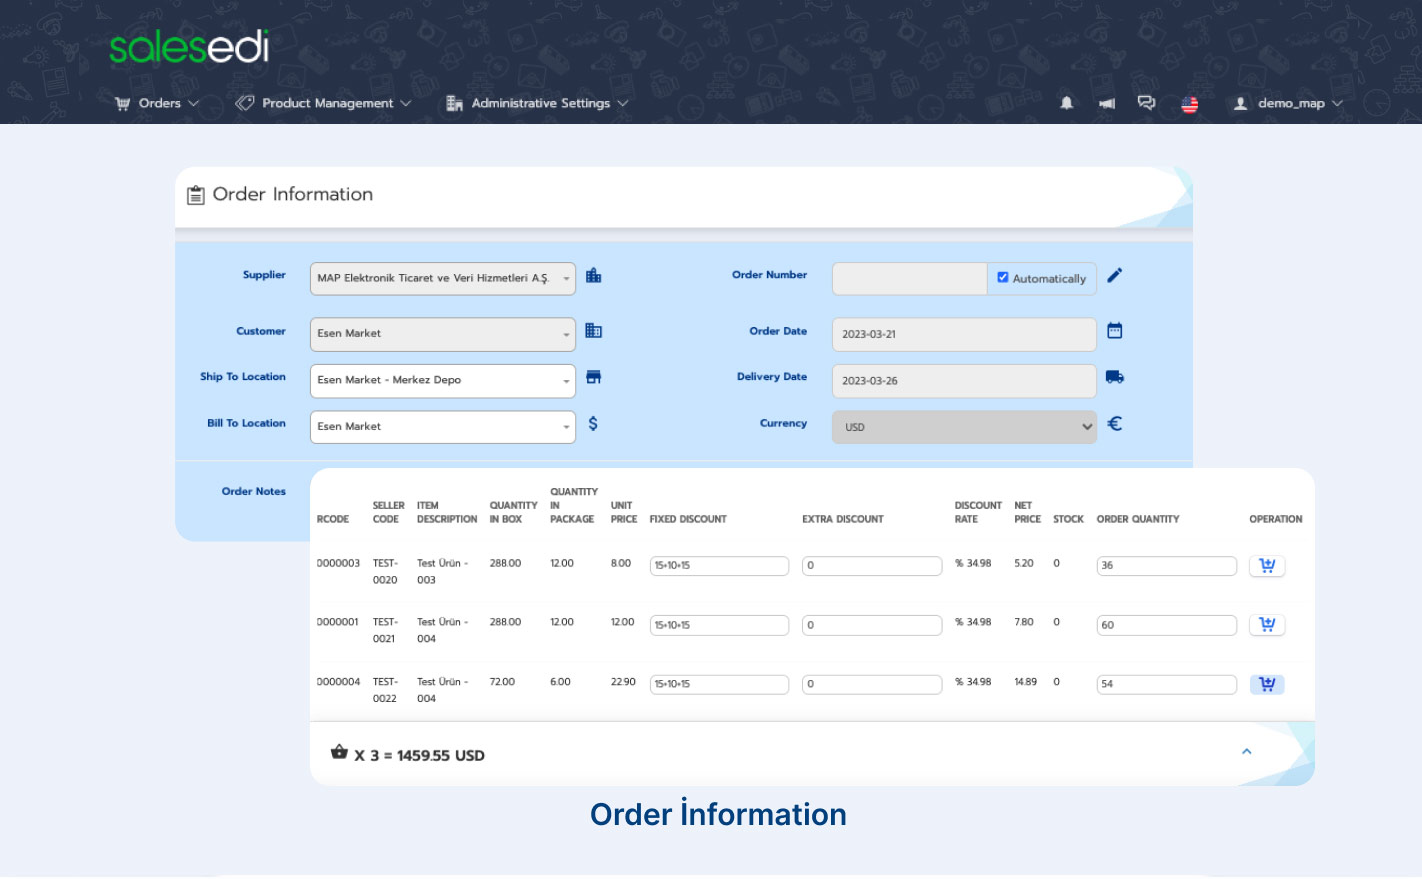Open the Customer dropdown
This screenshot has height=879, width=1422.
(x=443, y=334)
